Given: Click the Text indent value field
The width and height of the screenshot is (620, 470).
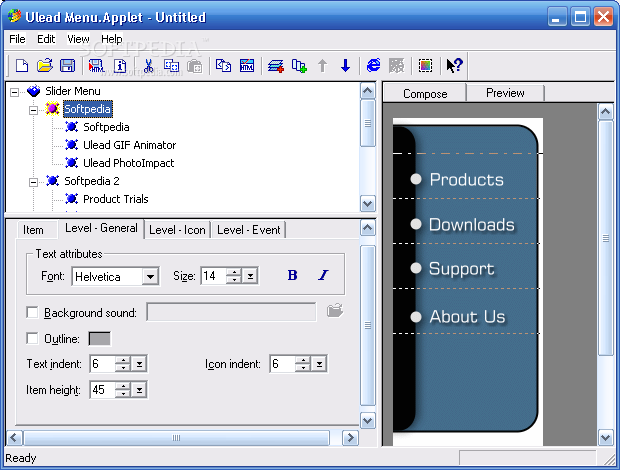Looking at the screenshot, I should click(102, 364).
